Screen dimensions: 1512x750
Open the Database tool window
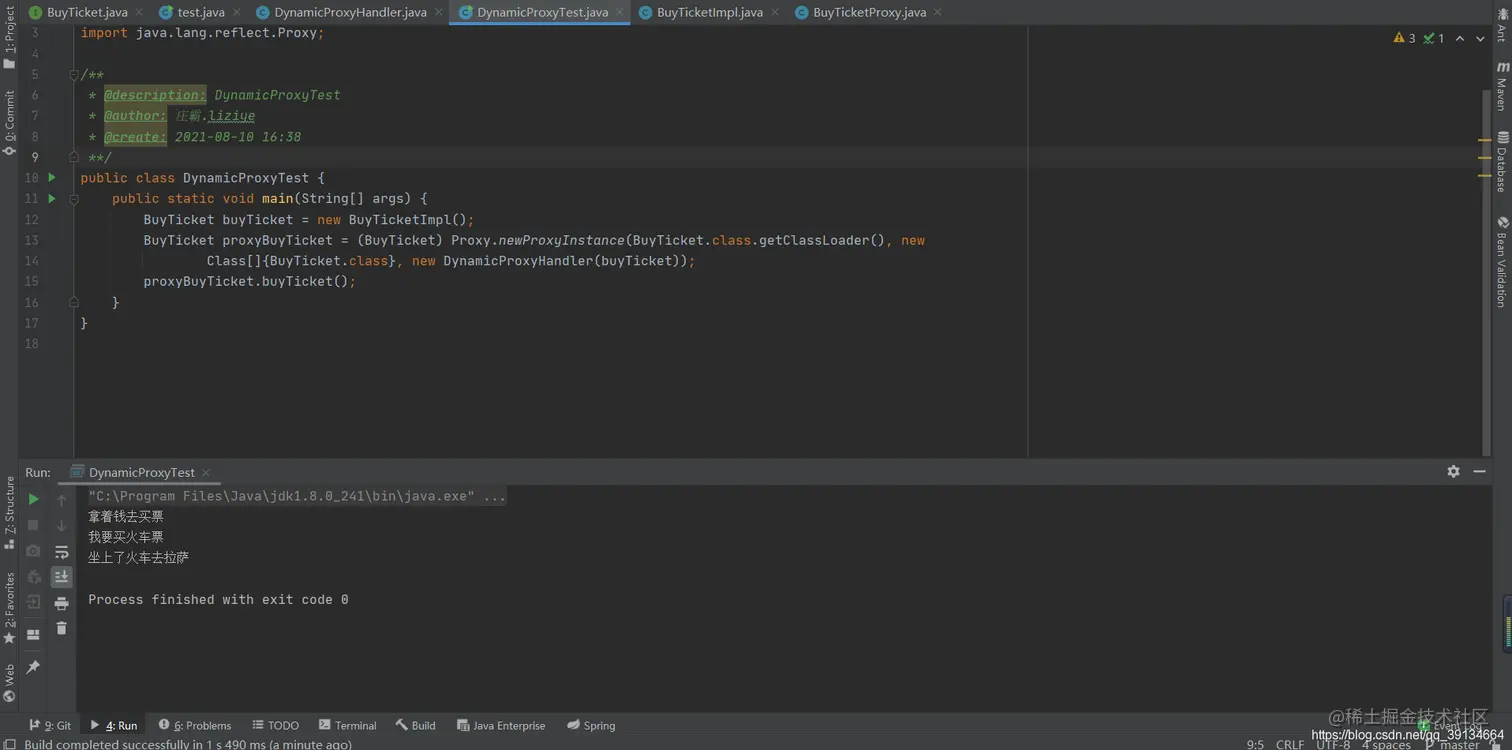tap(1502, 161)
